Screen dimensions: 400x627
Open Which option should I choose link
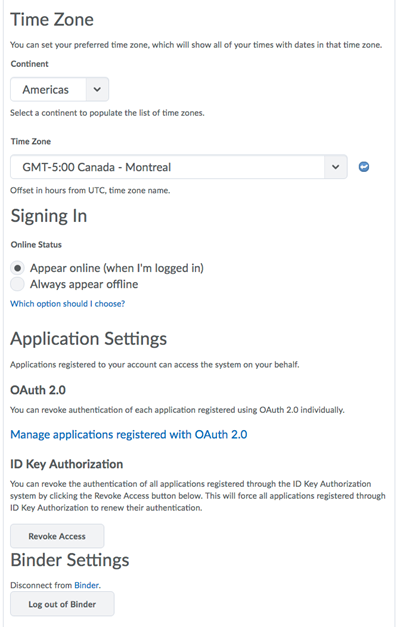[68, 304]
